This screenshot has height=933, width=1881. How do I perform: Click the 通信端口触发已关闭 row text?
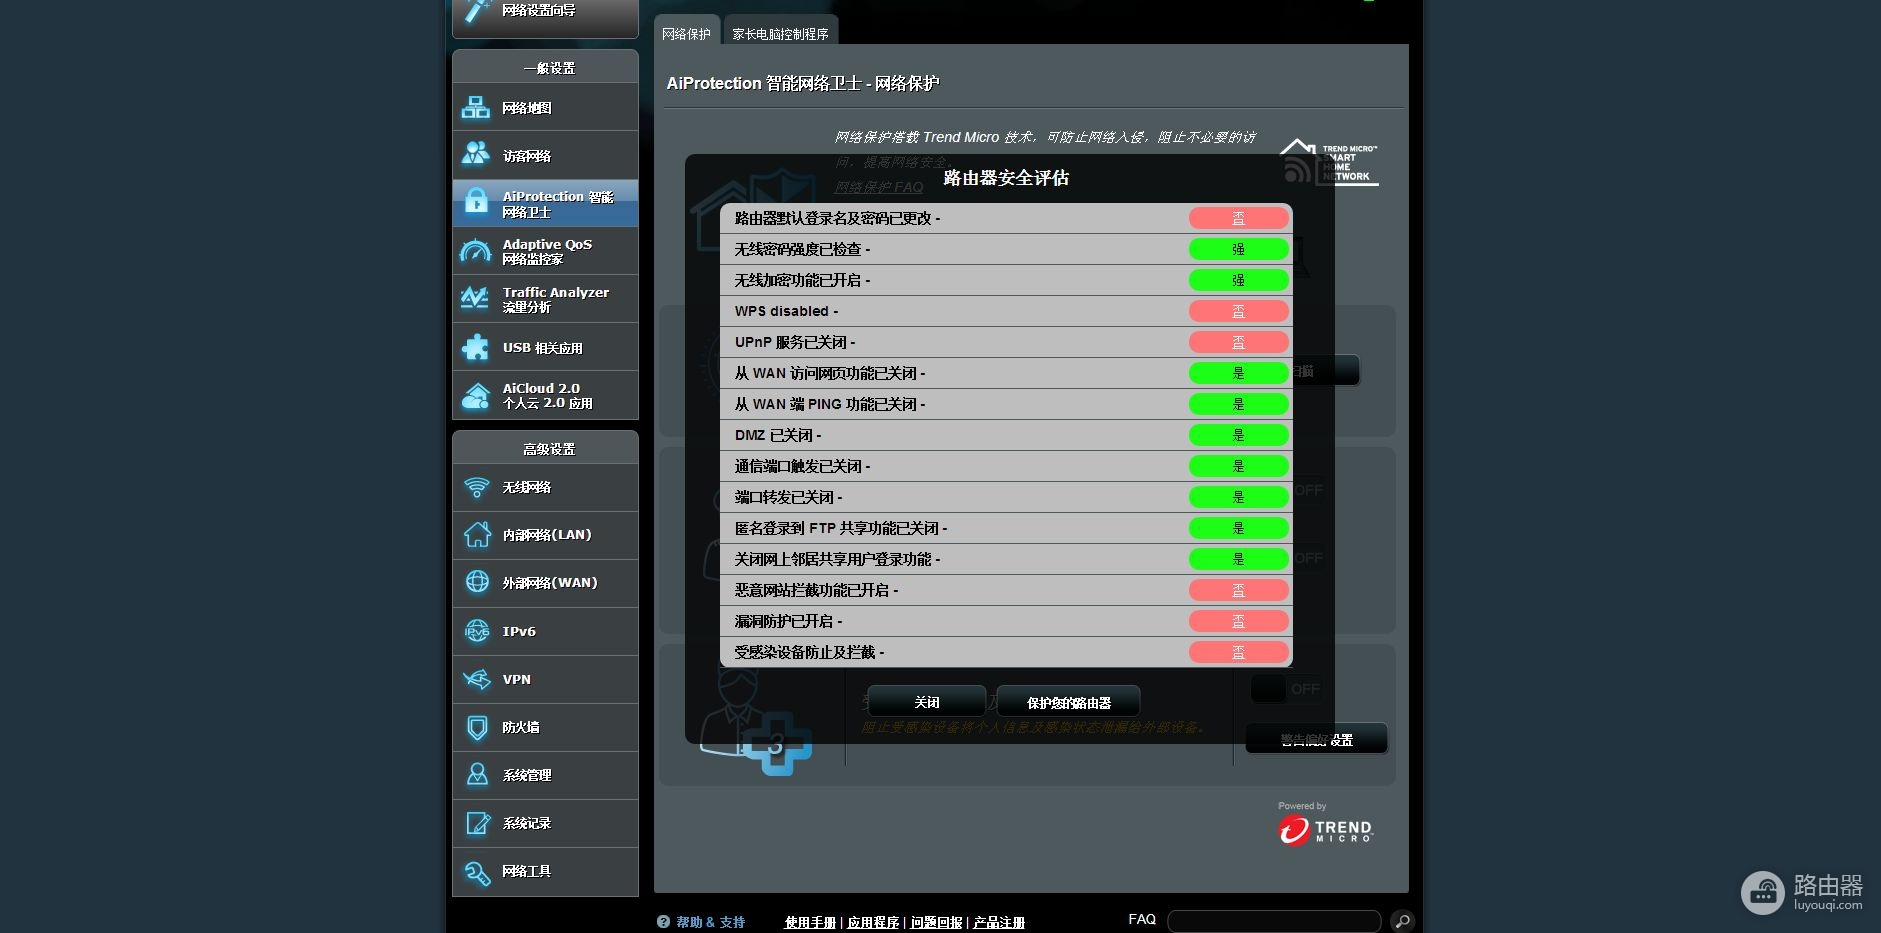tap(802, 466)
